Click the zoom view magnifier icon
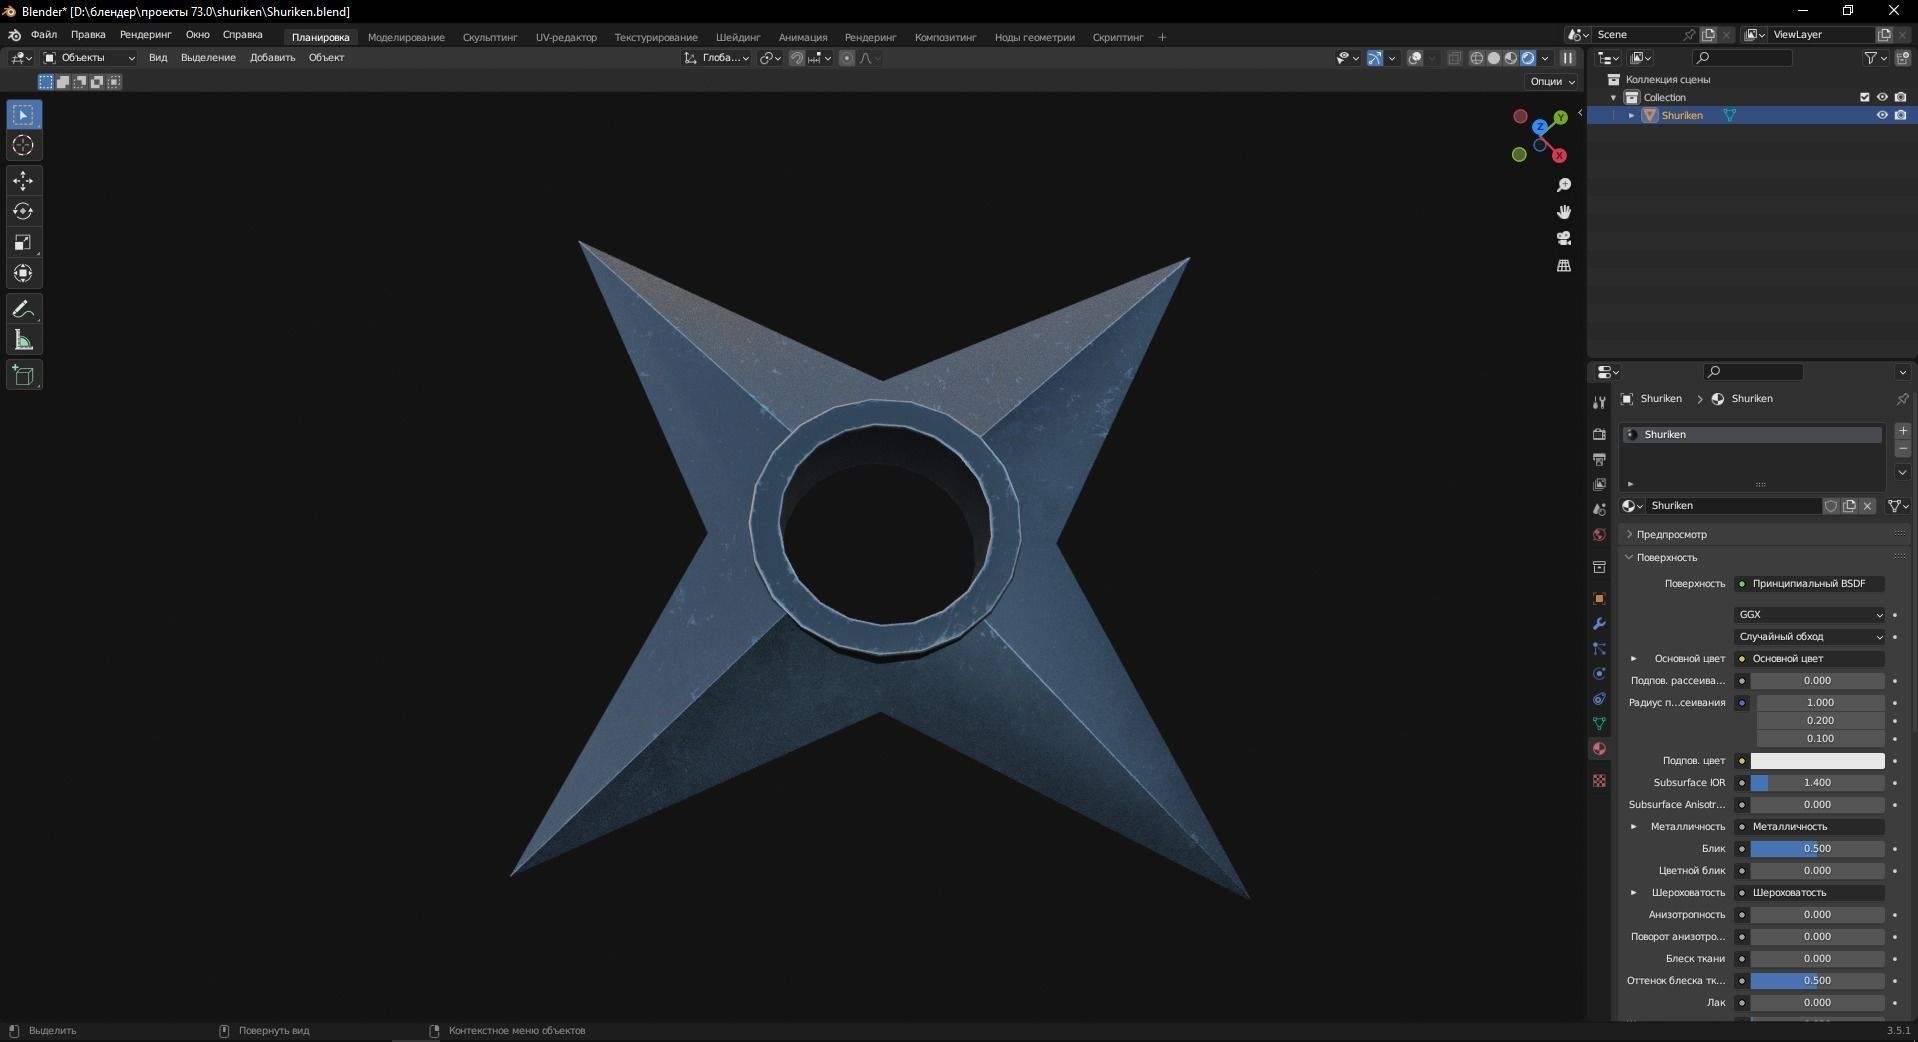This screenshot has height=1042, width=1918. [1564, 185]
